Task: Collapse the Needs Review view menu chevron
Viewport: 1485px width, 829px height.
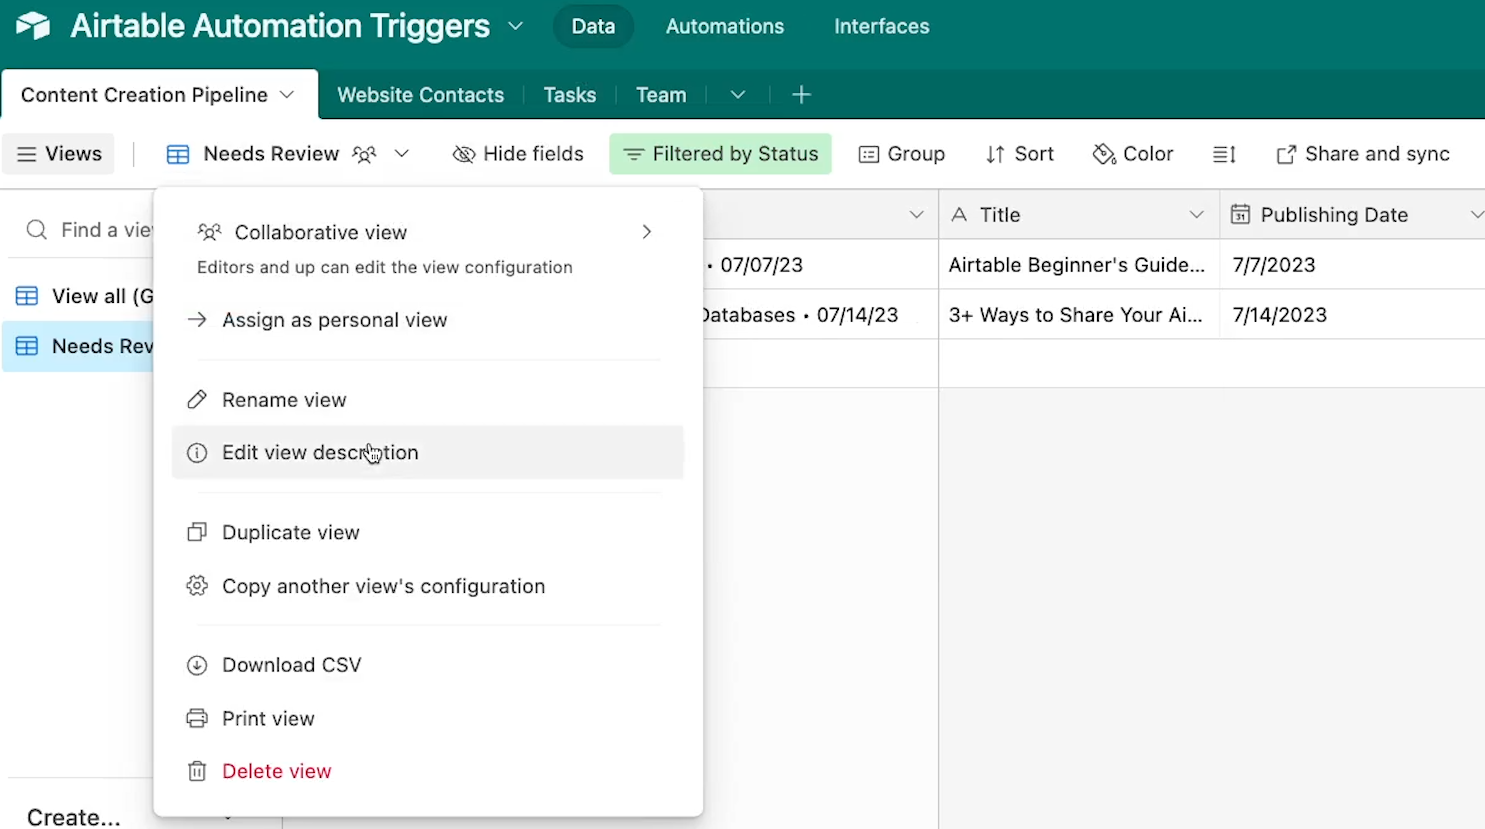Action: [x=402, y=154]
